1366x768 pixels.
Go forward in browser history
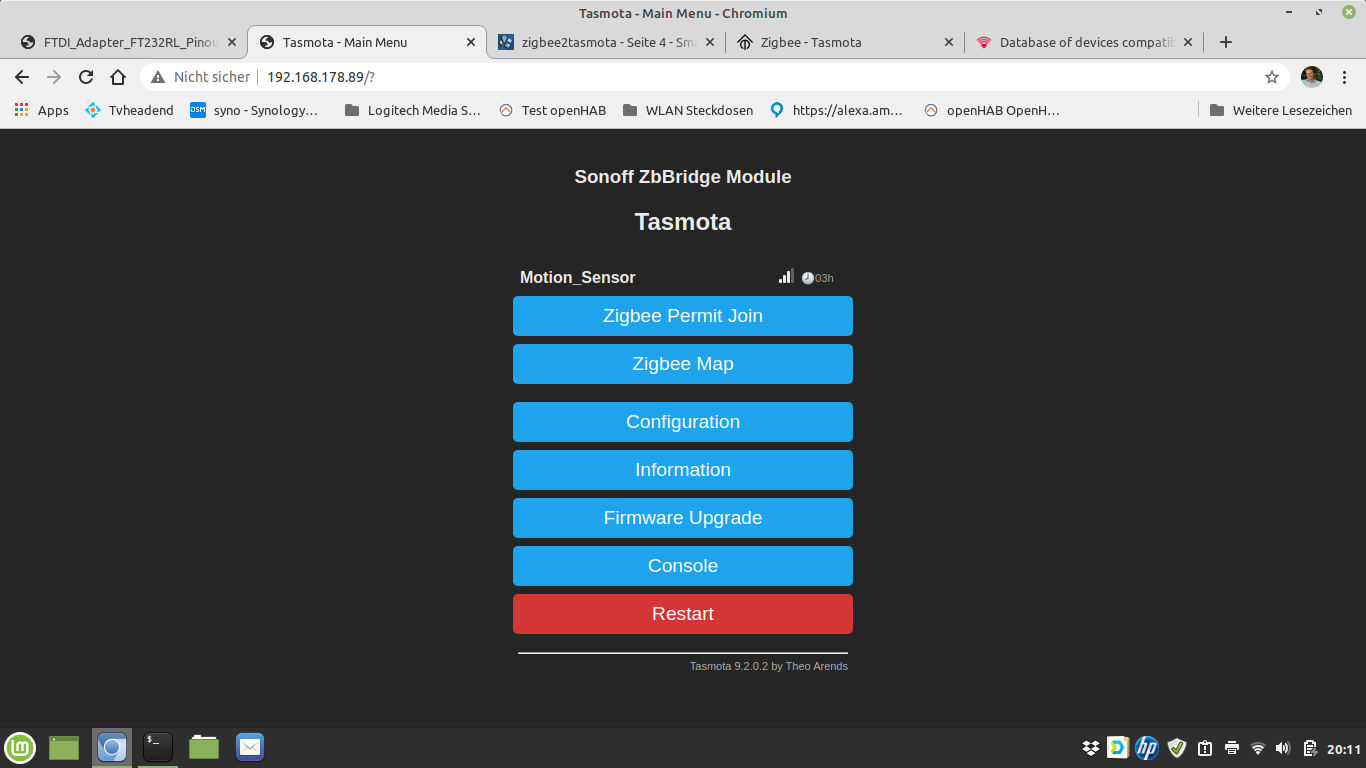(54, 77)
